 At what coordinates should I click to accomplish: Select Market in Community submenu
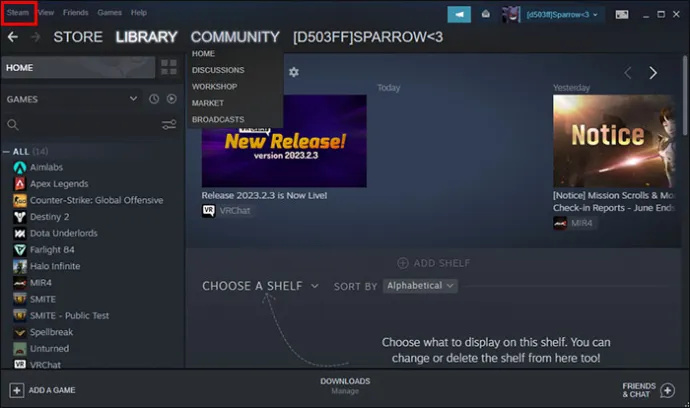pos(208,103)
